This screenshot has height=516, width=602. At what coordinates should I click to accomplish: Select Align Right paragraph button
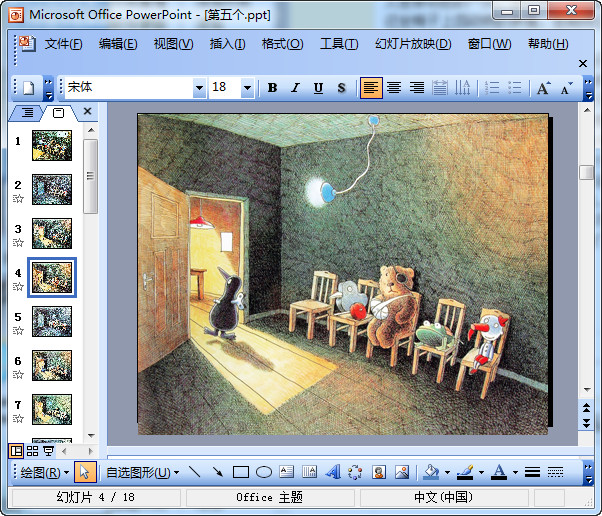417,88
